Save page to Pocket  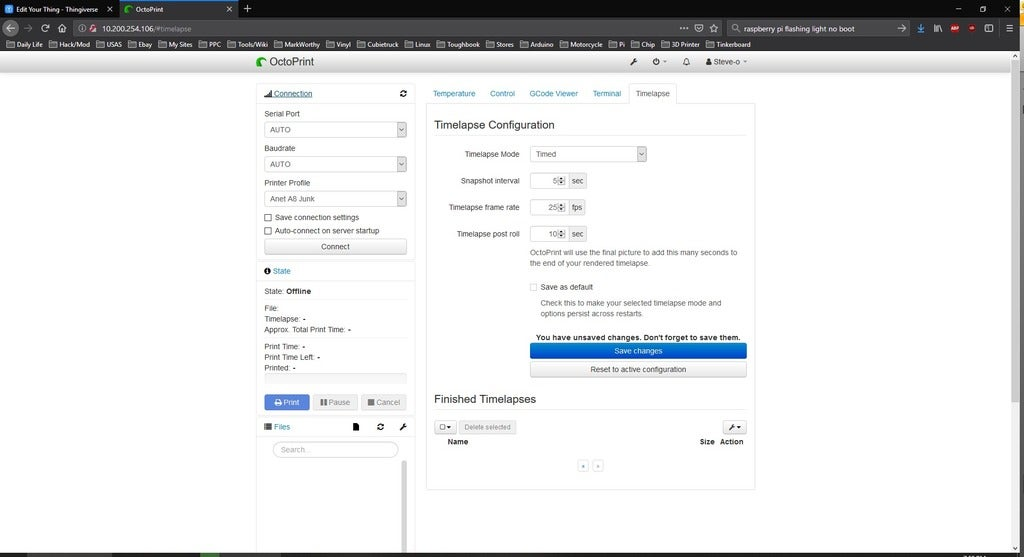pyautogui.click(x=699, y=29)
